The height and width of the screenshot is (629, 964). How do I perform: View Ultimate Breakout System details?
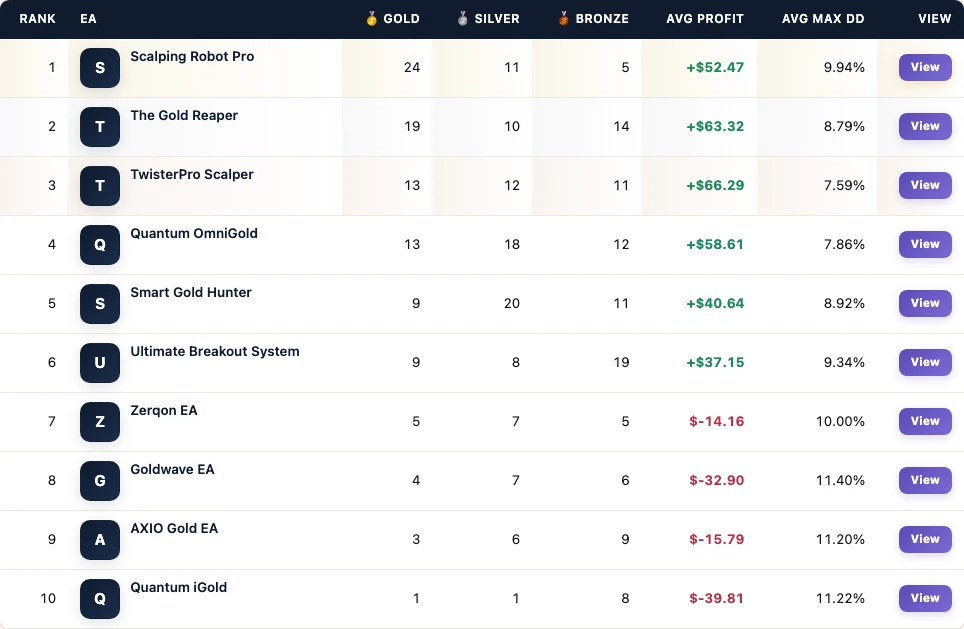925,362
